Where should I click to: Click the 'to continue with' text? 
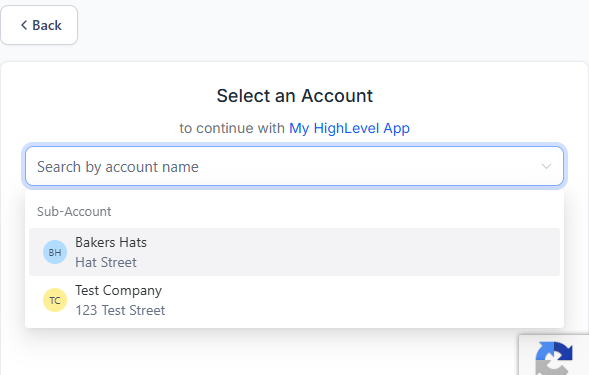coord(232,128)
